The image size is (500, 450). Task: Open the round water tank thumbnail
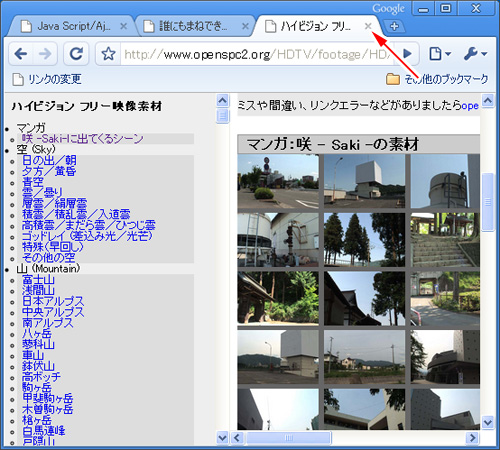(x=445, y=181)
